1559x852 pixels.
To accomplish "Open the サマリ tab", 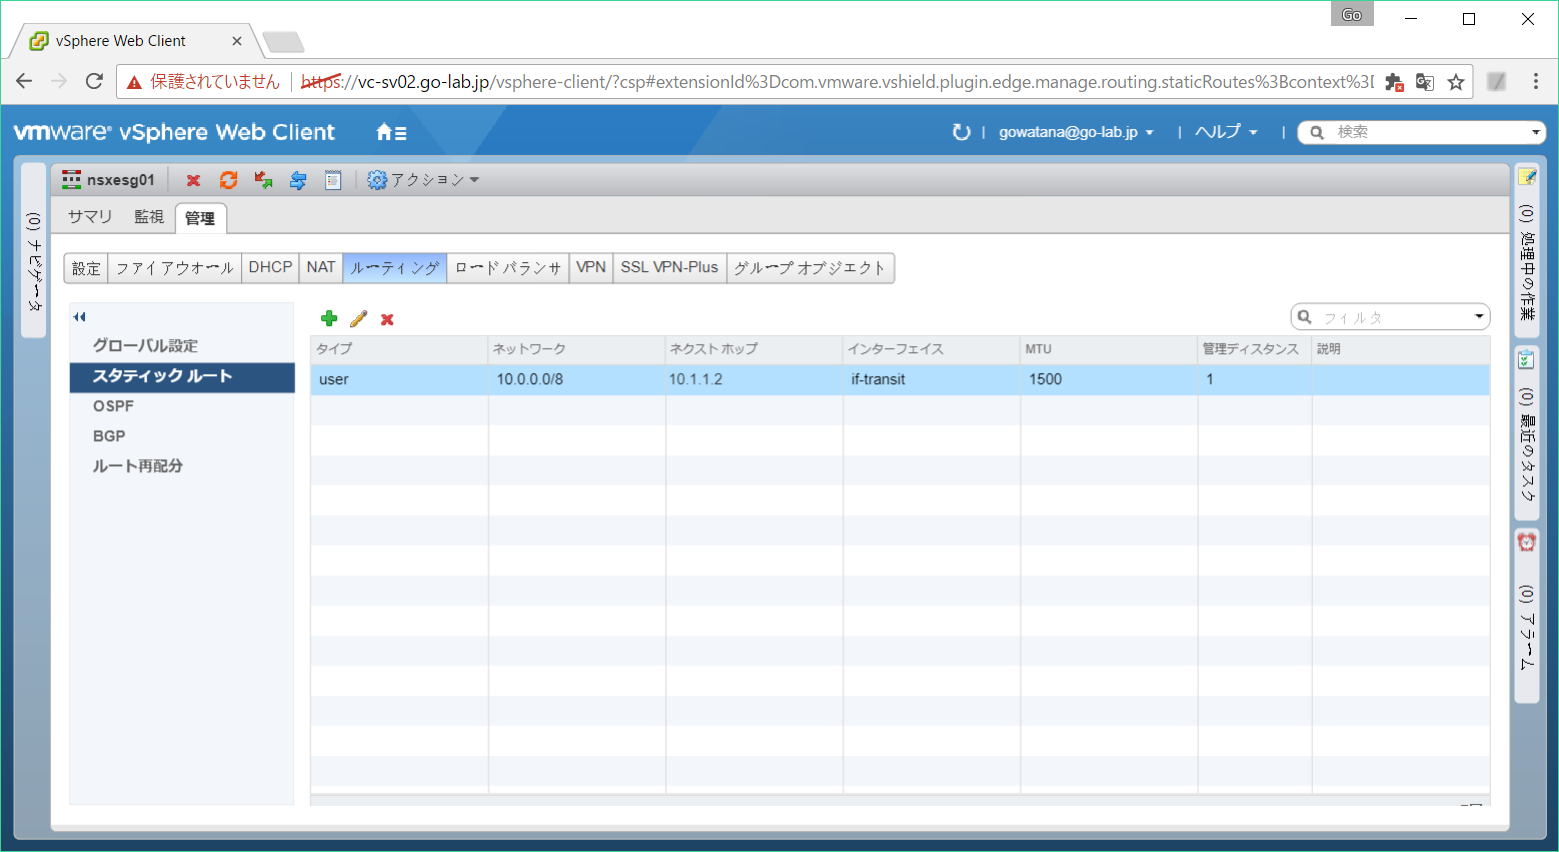I will click(90, 217).
